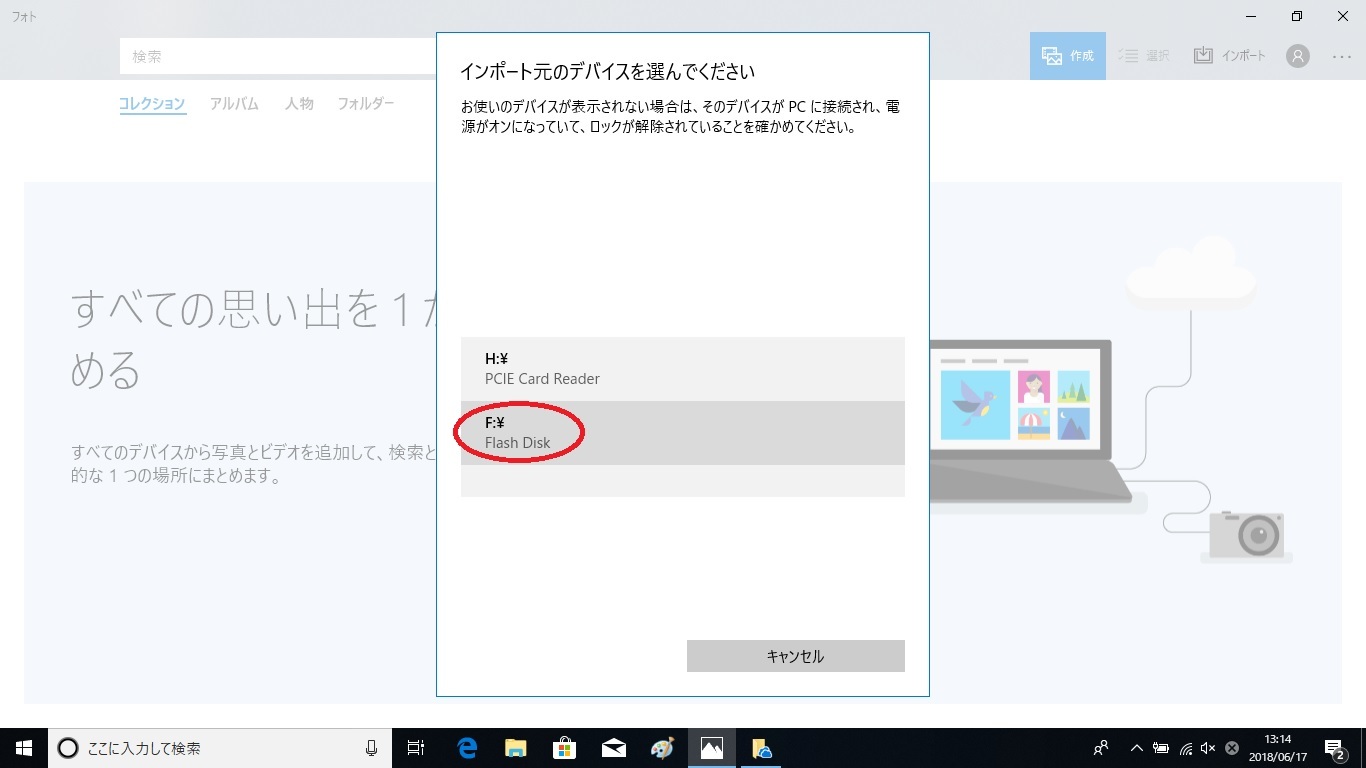Open the Paint palette app in taskbar

point(663,748)
